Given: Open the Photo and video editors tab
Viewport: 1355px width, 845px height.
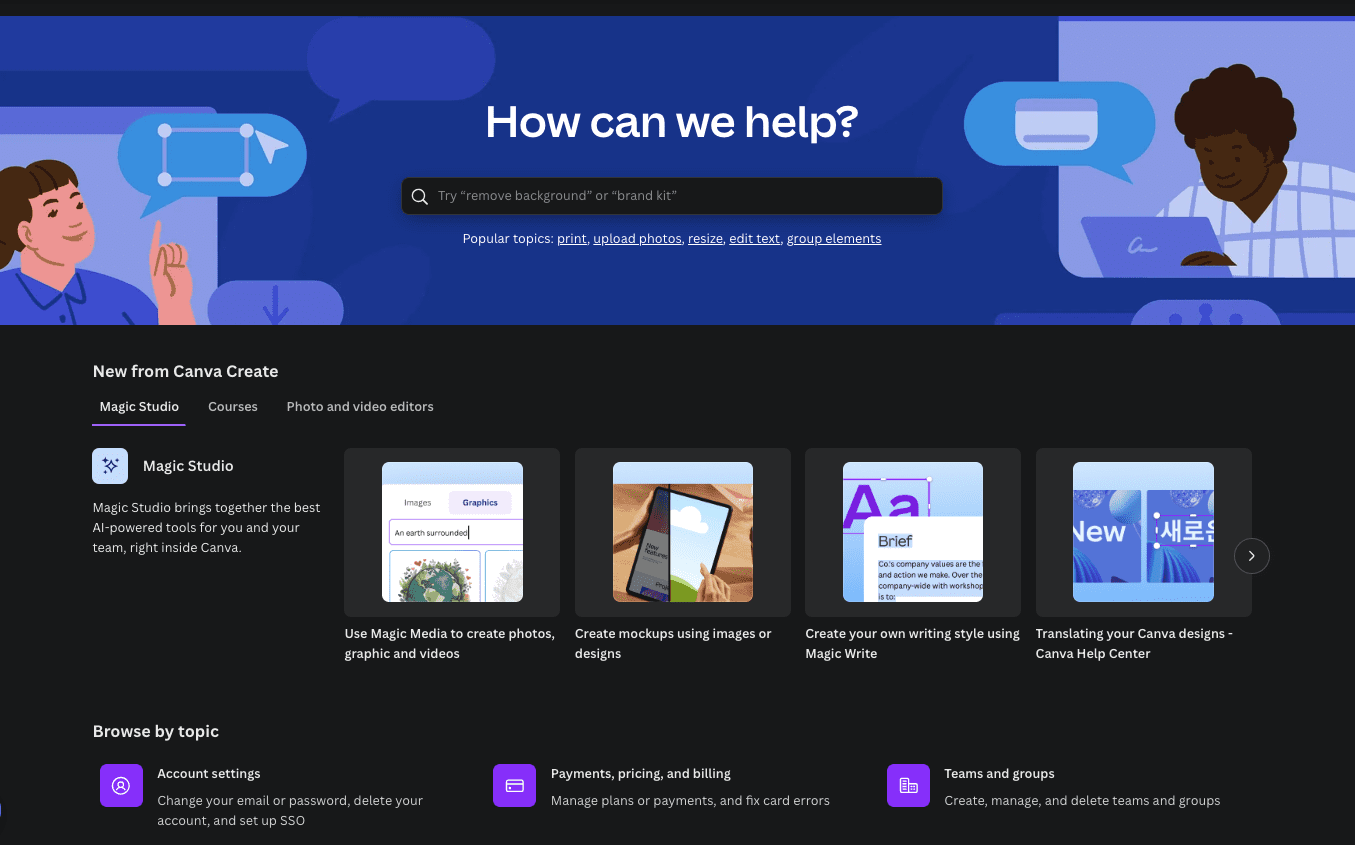Looking at the screenshot, I should pos(359,407).
